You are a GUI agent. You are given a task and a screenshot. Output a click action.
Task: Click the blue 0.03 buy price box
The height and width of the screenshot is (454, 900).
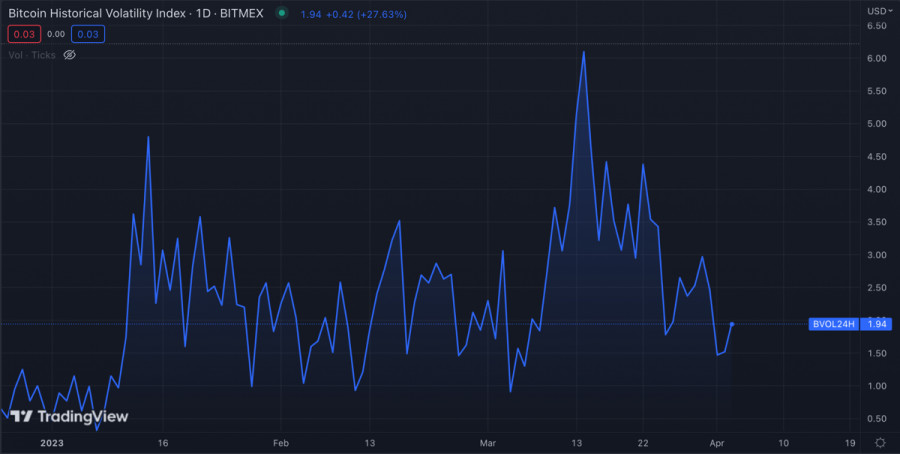click(x=88, y=34)
